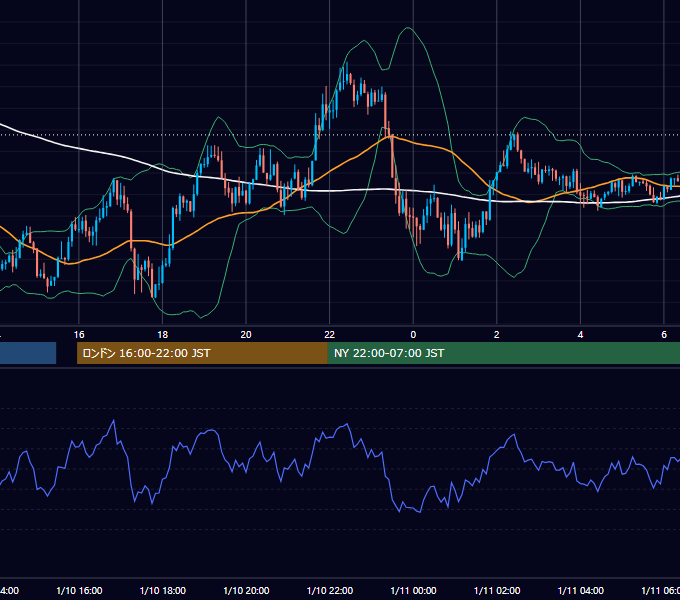This screenshot has width=680, height=600.
Task: Click the 1/10 18:00 date label
Action: click(x=163, y=591)
